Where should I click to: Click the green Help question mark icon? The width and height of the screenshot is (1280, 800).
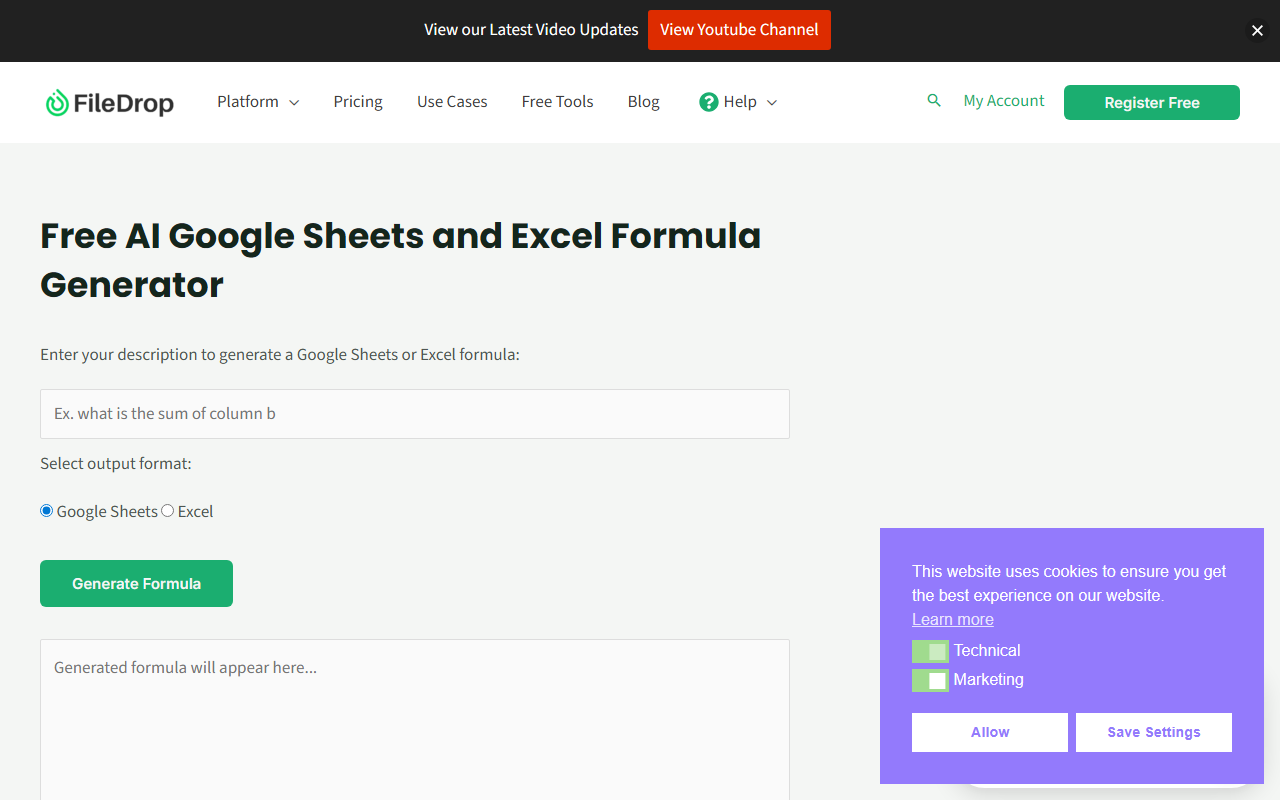(x=709, y=102)
